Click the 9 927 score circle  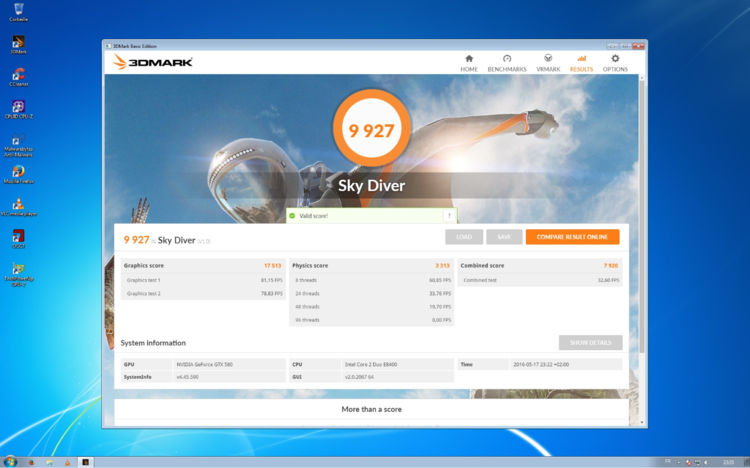pyautogui.click(x=372, y=128)
